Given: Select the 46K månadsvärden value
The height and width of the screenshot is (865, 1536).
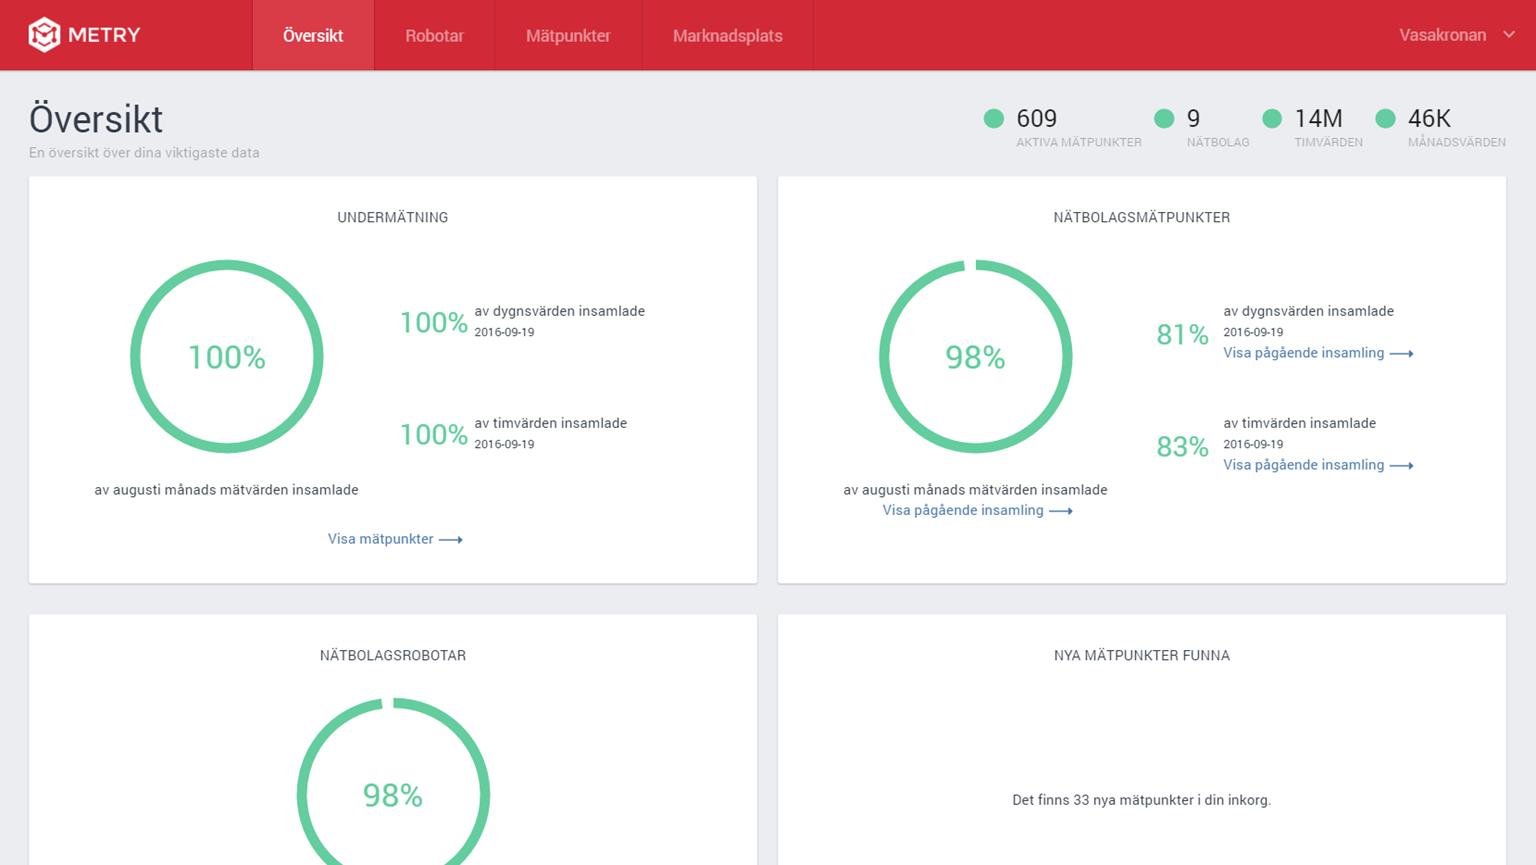Looking at the screenshot, I should click(1429, 119).
